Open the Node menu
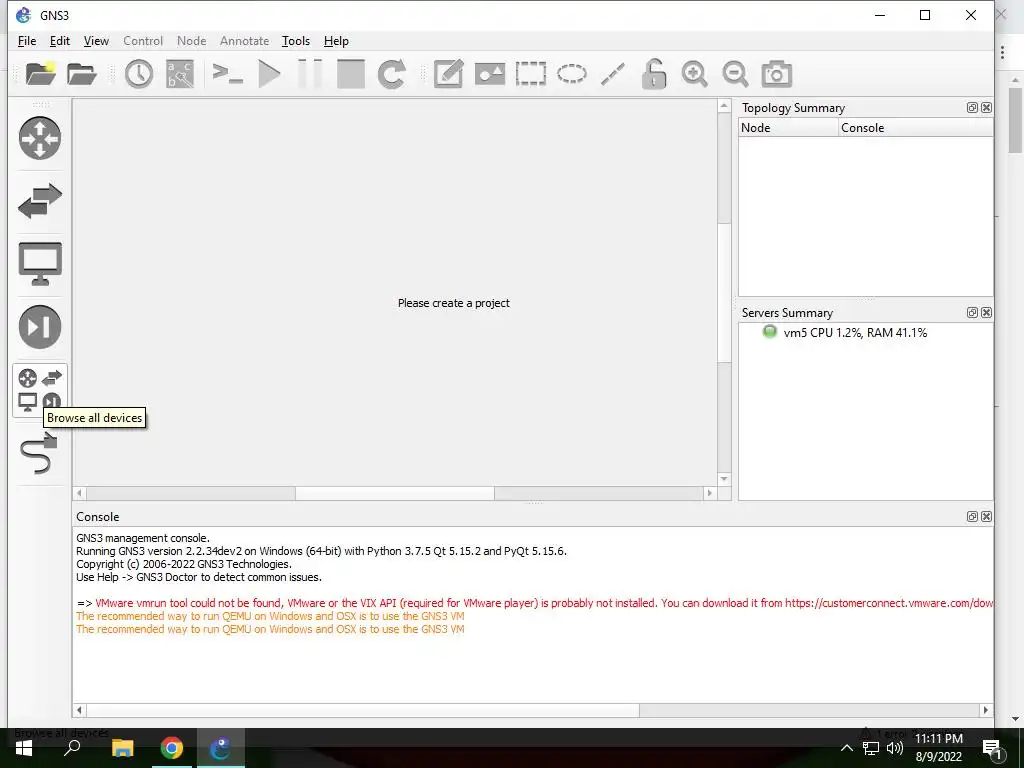 (191, 40)
